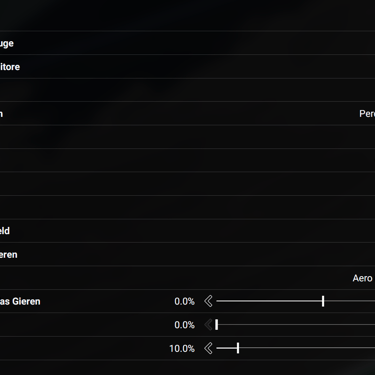
Task: Click the "as Gieren" setting label
Action: click(20, 302)
